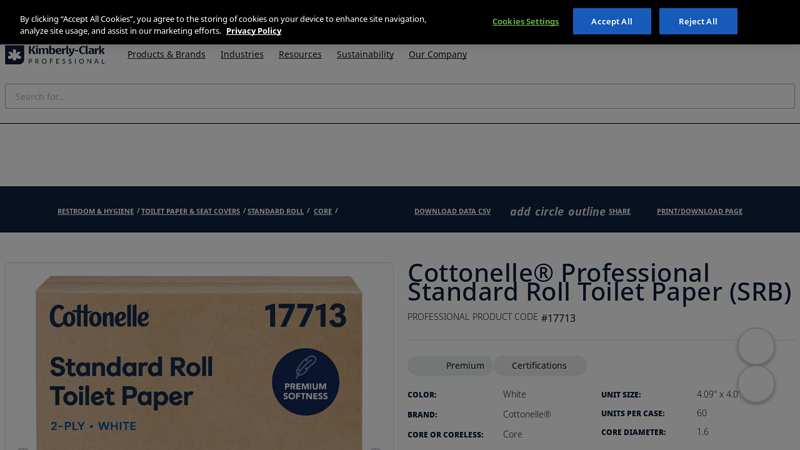Switch to the Certifications tab
Screen dimensions: 800x450
539,365
